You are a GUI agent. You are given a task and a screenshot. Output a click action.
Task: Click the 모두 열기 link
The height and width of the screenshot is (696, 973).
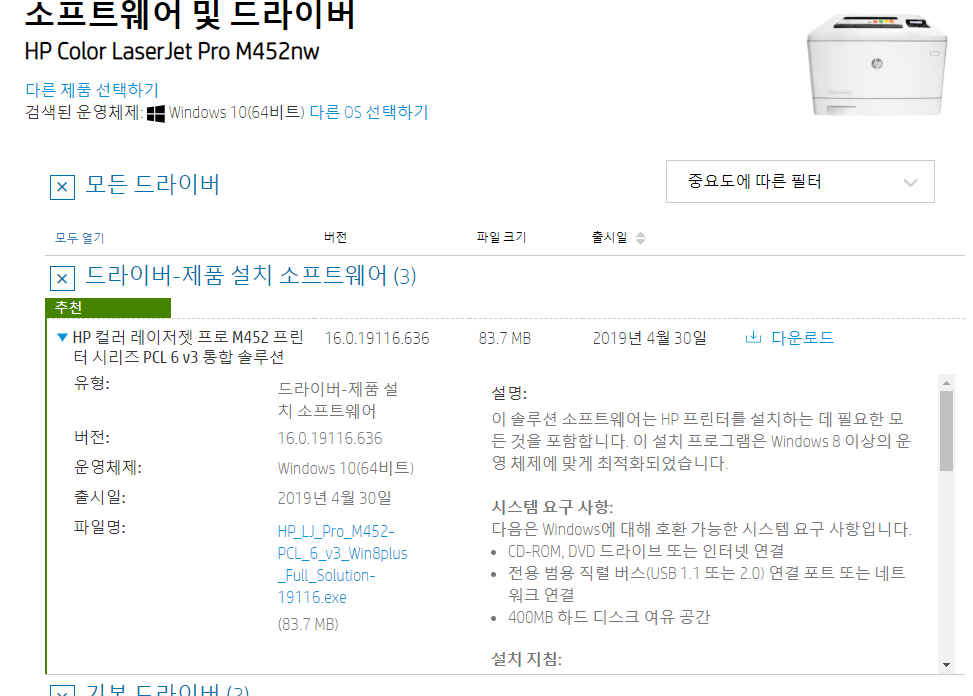click(79, 238)
